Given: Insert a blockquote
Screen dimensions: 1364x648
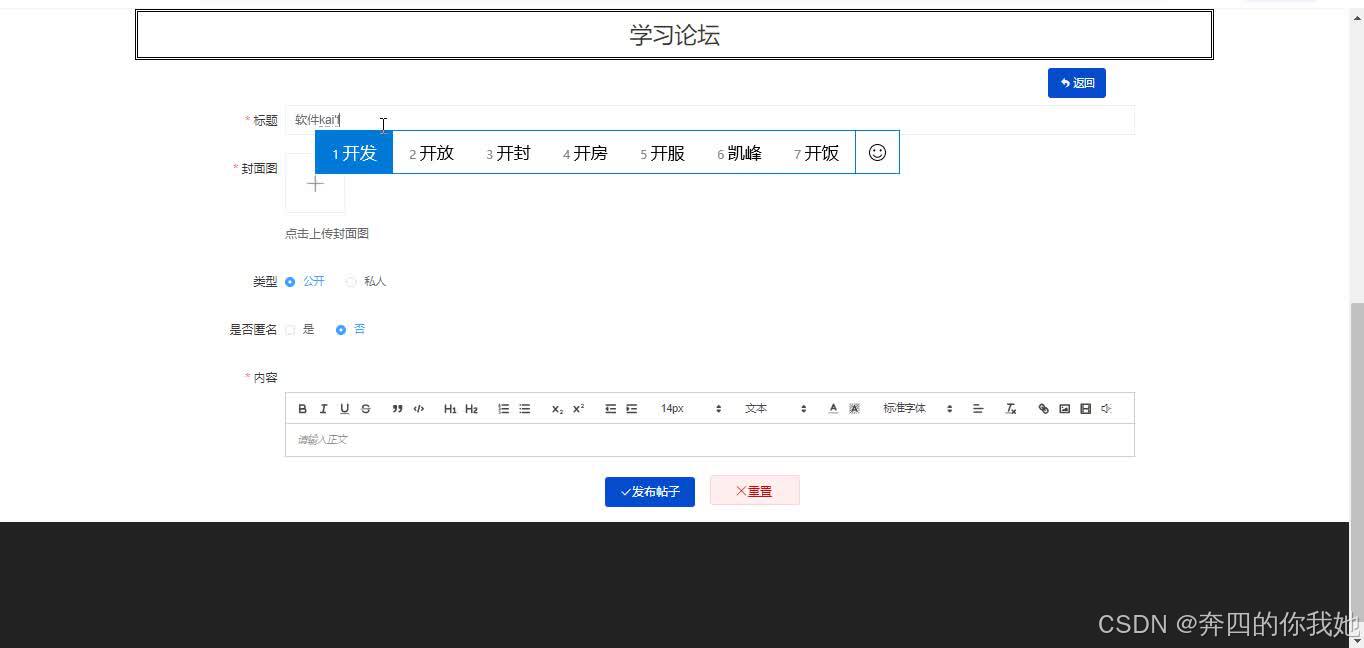Looking at the screenshot, I should [397, 409].
